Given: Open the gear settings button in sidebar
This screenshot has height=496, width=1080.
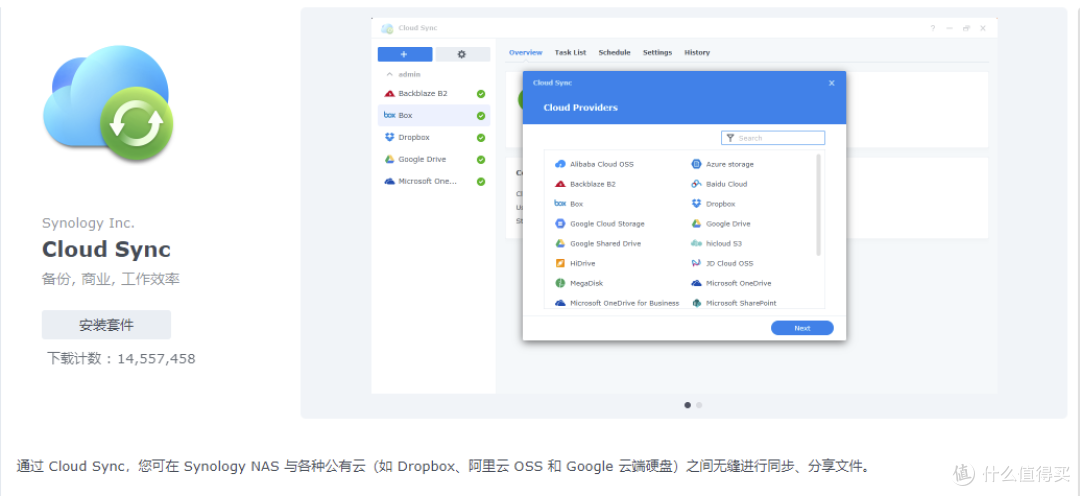Looking at the screenshot, I should (x=462, y=54).
